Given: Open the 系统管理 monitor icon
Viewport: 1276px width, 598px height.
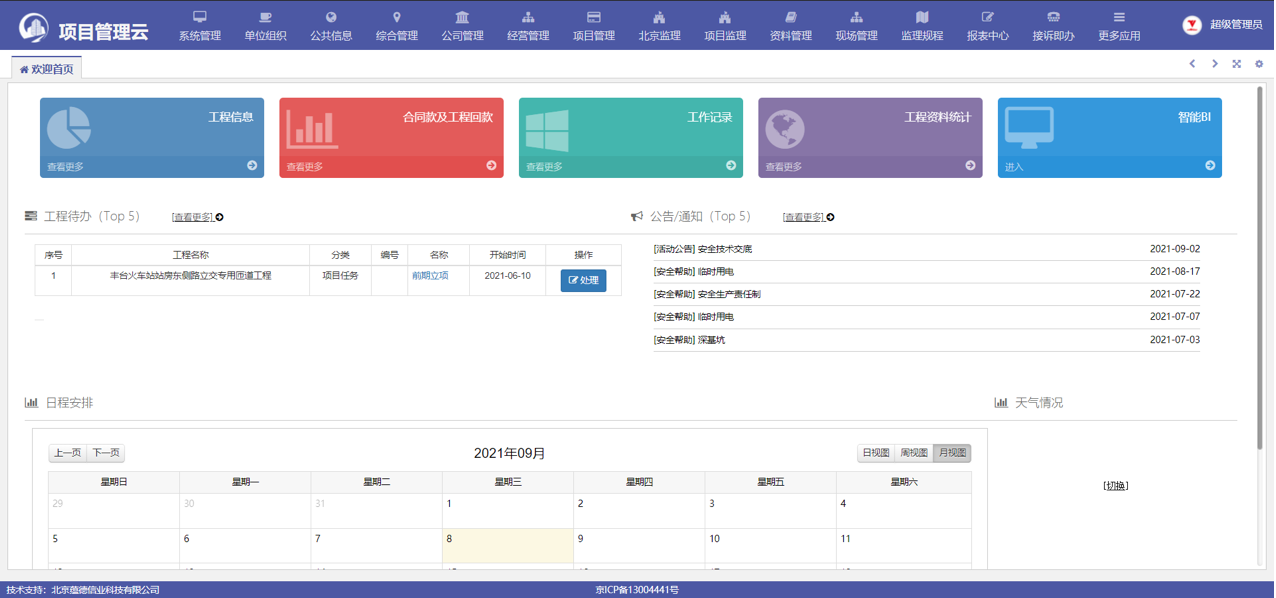Looking at the screenshot, I should tap(200, 17).
